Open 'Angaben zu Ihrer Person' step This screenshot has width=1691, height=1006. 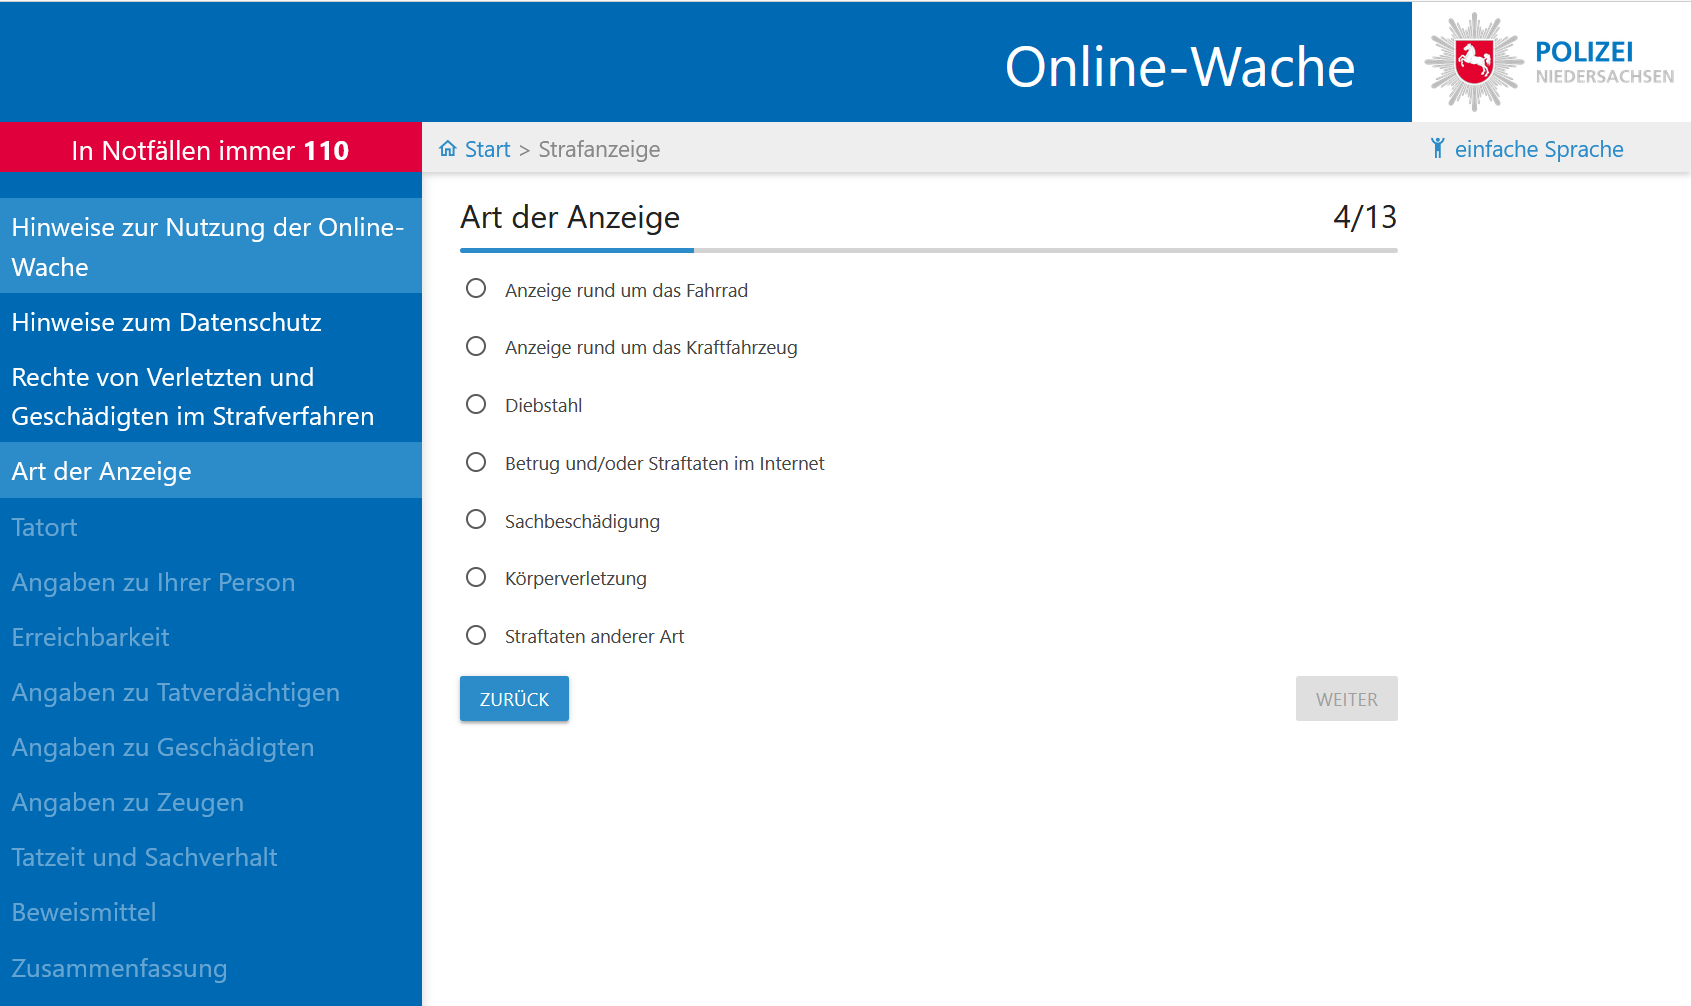[x=211, y=582]
